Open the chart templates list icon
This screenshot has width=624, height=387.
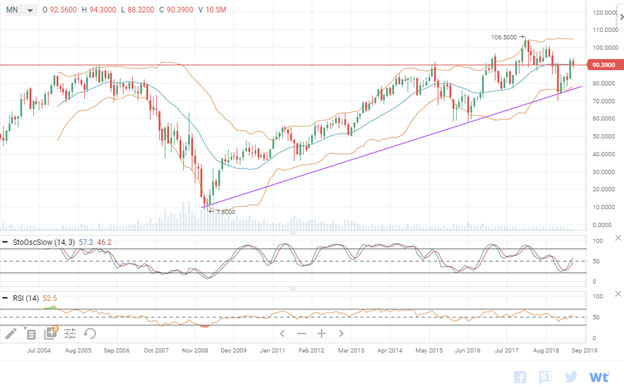tap(30, 333)
